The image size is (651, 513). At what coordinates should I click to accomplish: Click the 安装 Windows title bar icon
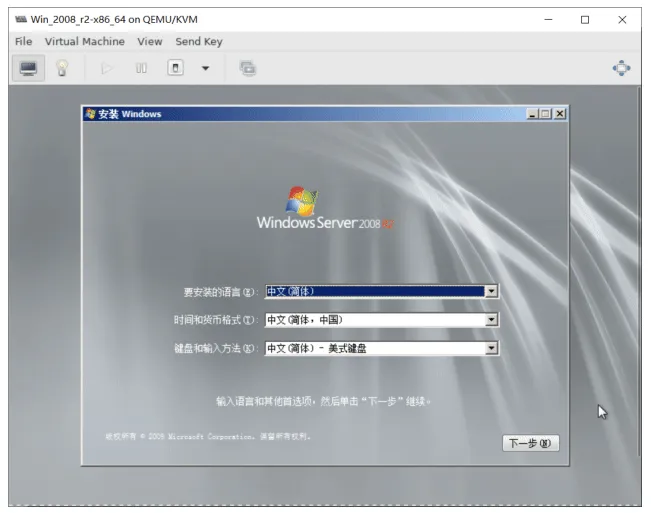[x=90, y=114]
